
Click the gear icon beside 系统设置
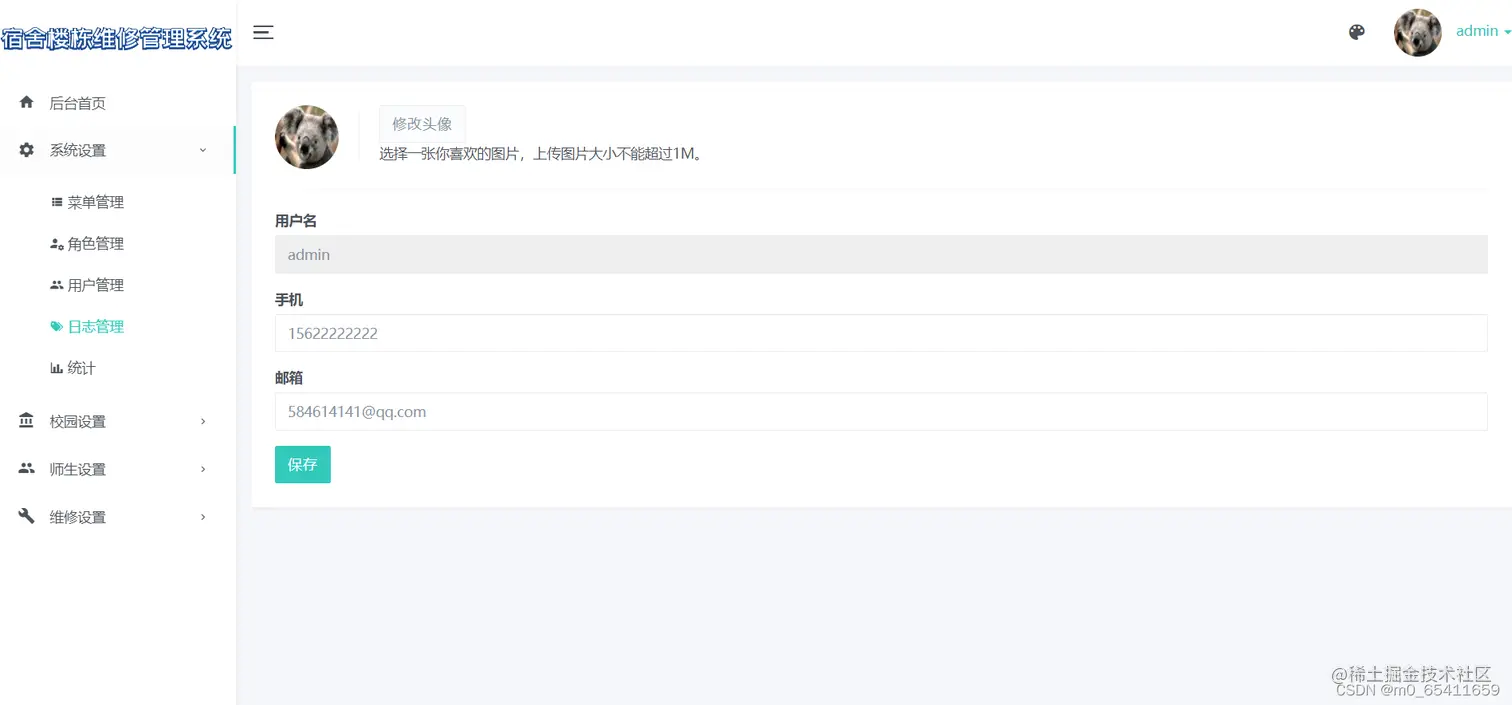click(27, 150)
